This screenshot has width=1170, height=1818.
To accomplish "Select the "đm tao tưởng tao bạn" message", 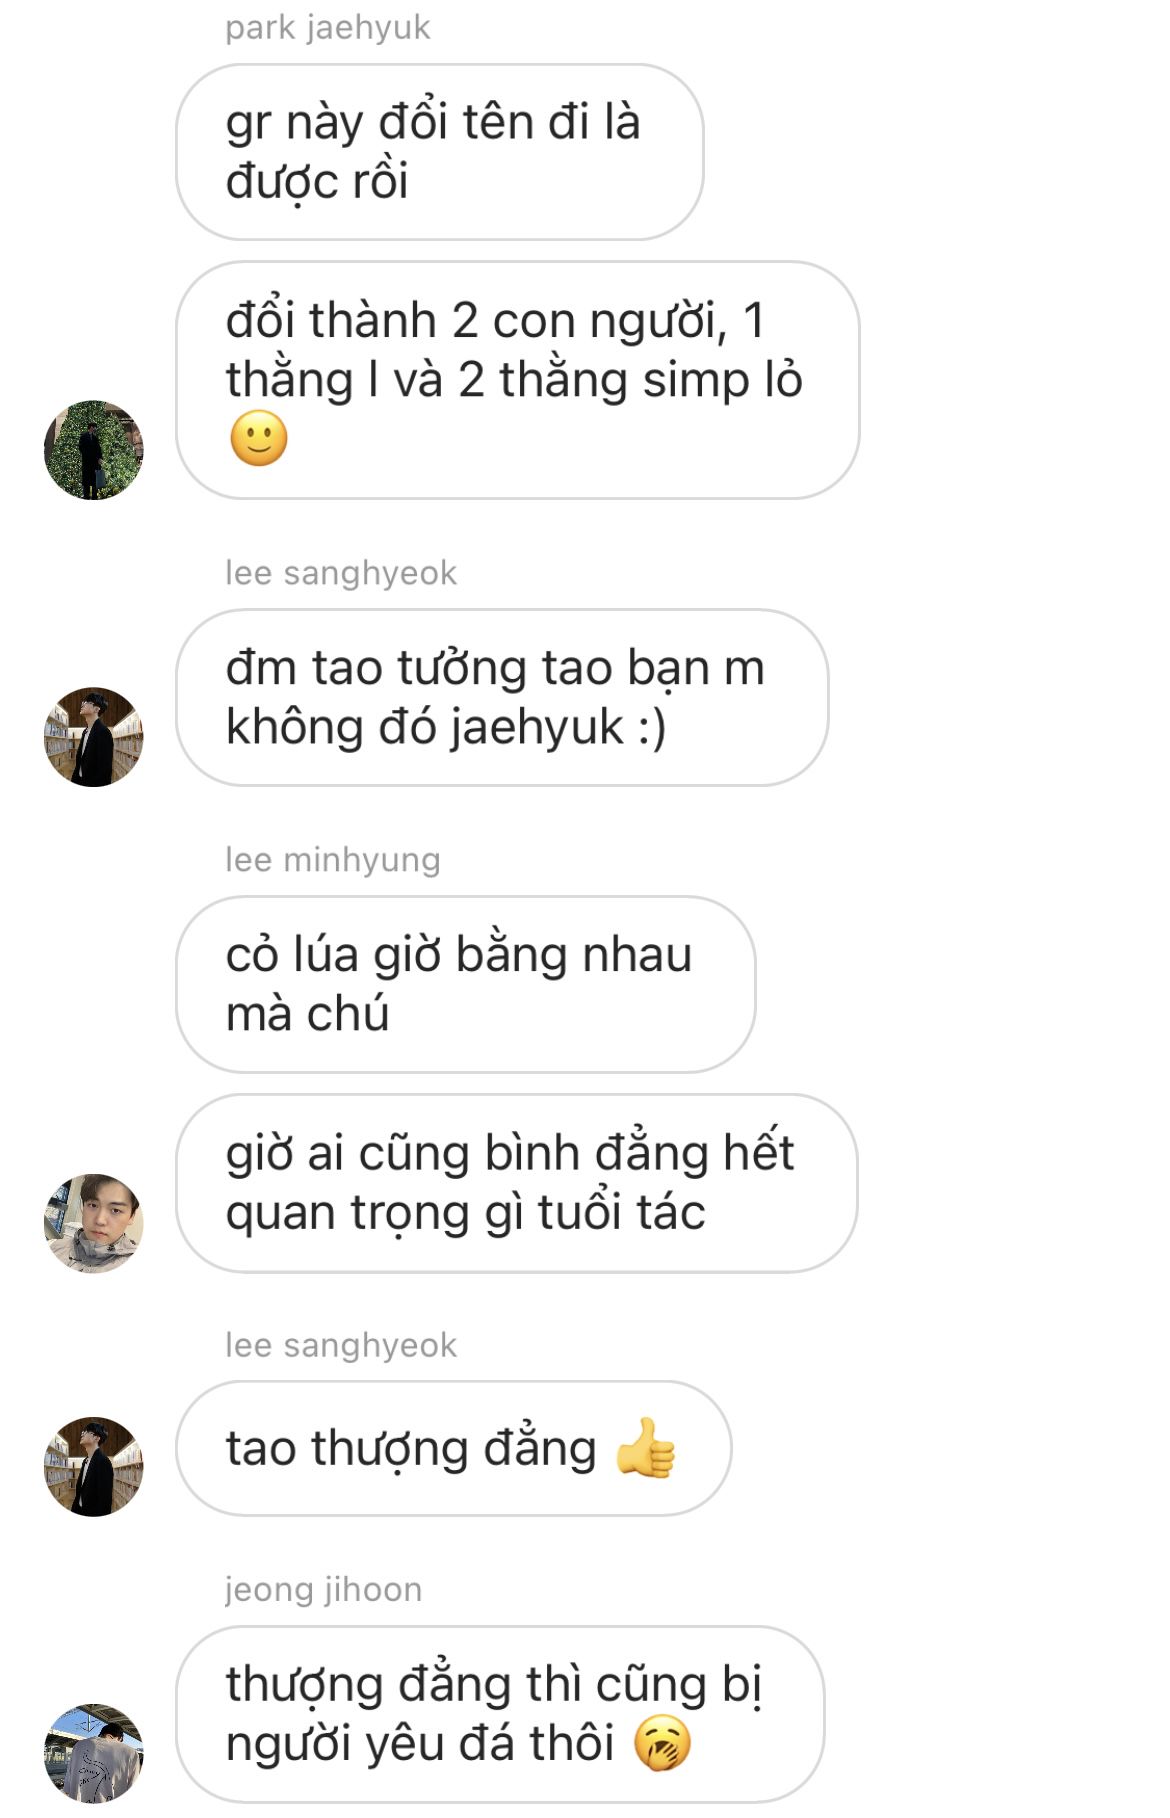I will pos(502,698).
